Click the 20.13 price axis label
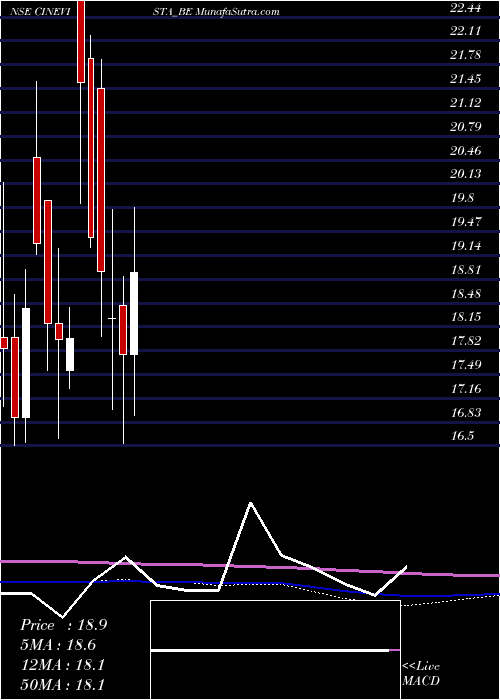The image size is (500, 700). tap(466, 174)
